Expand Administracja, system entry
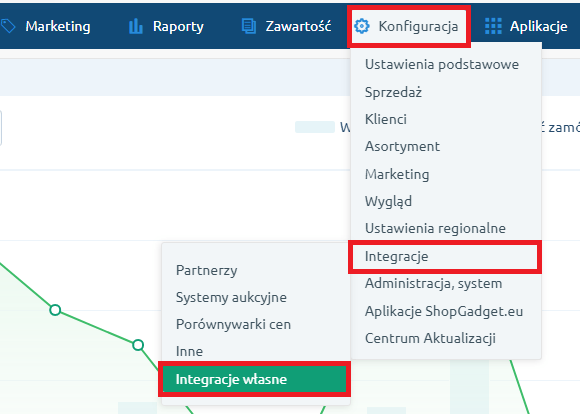The image size is (580, 414). (x=433, y=284)
